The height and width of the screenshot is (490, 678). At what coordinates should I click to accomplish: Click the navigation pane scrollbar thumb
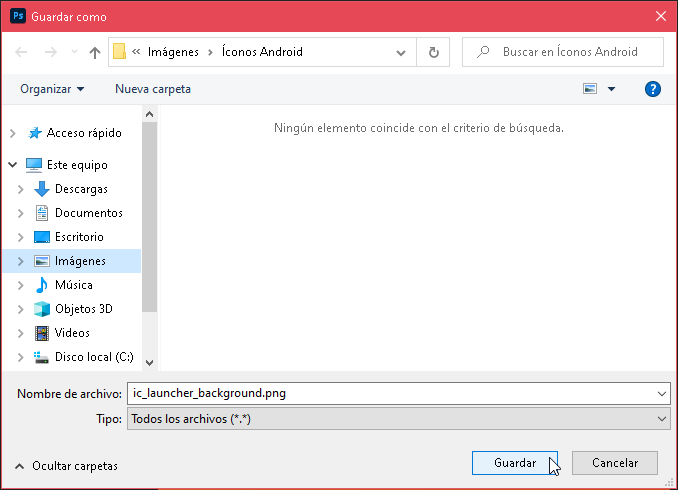(150, 217)
